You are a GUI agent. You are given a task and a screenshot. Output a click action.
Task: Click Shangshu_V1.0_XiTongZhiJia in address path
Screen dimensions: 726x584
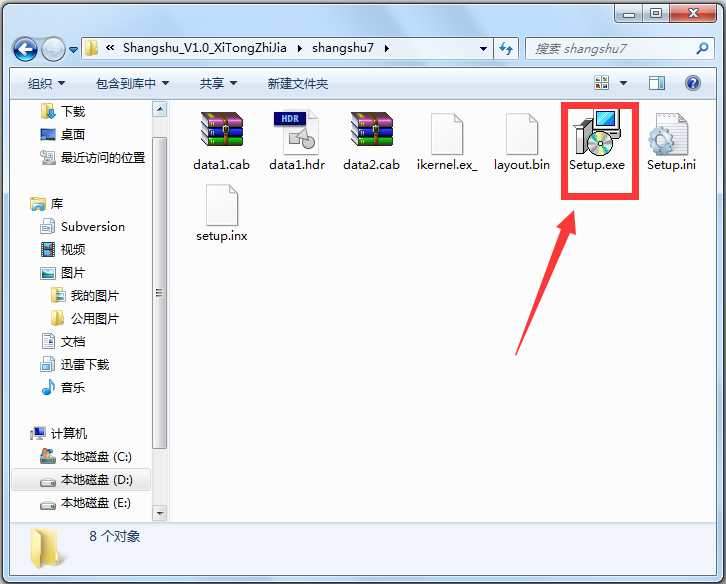[205, 48]
